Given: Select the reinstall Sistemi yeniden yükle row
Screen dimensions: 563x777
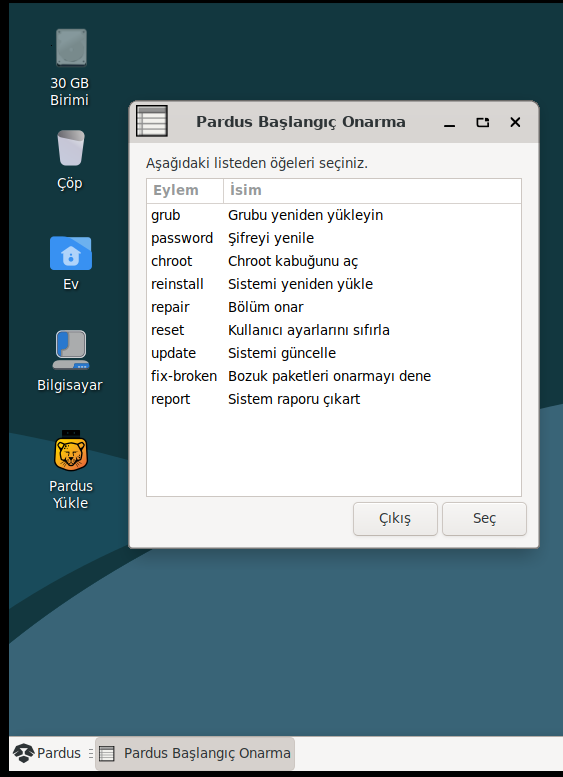Looking at the screenshot, I should pos(334,284).
